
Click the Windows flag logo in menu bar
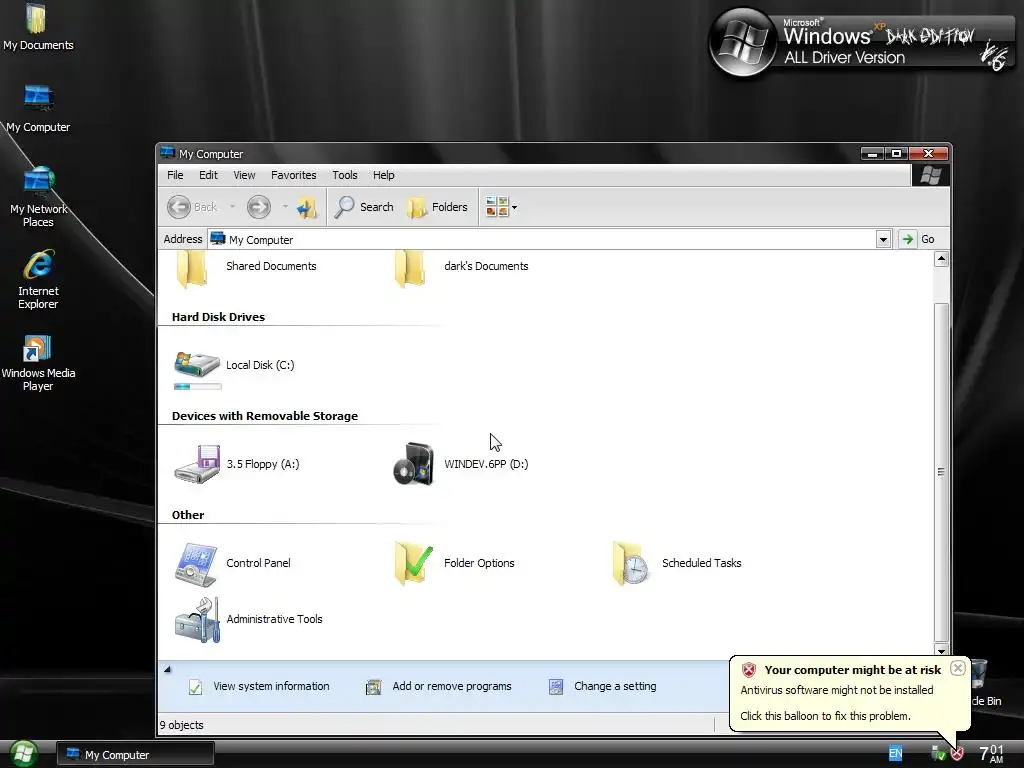click(x=931, y=175)
